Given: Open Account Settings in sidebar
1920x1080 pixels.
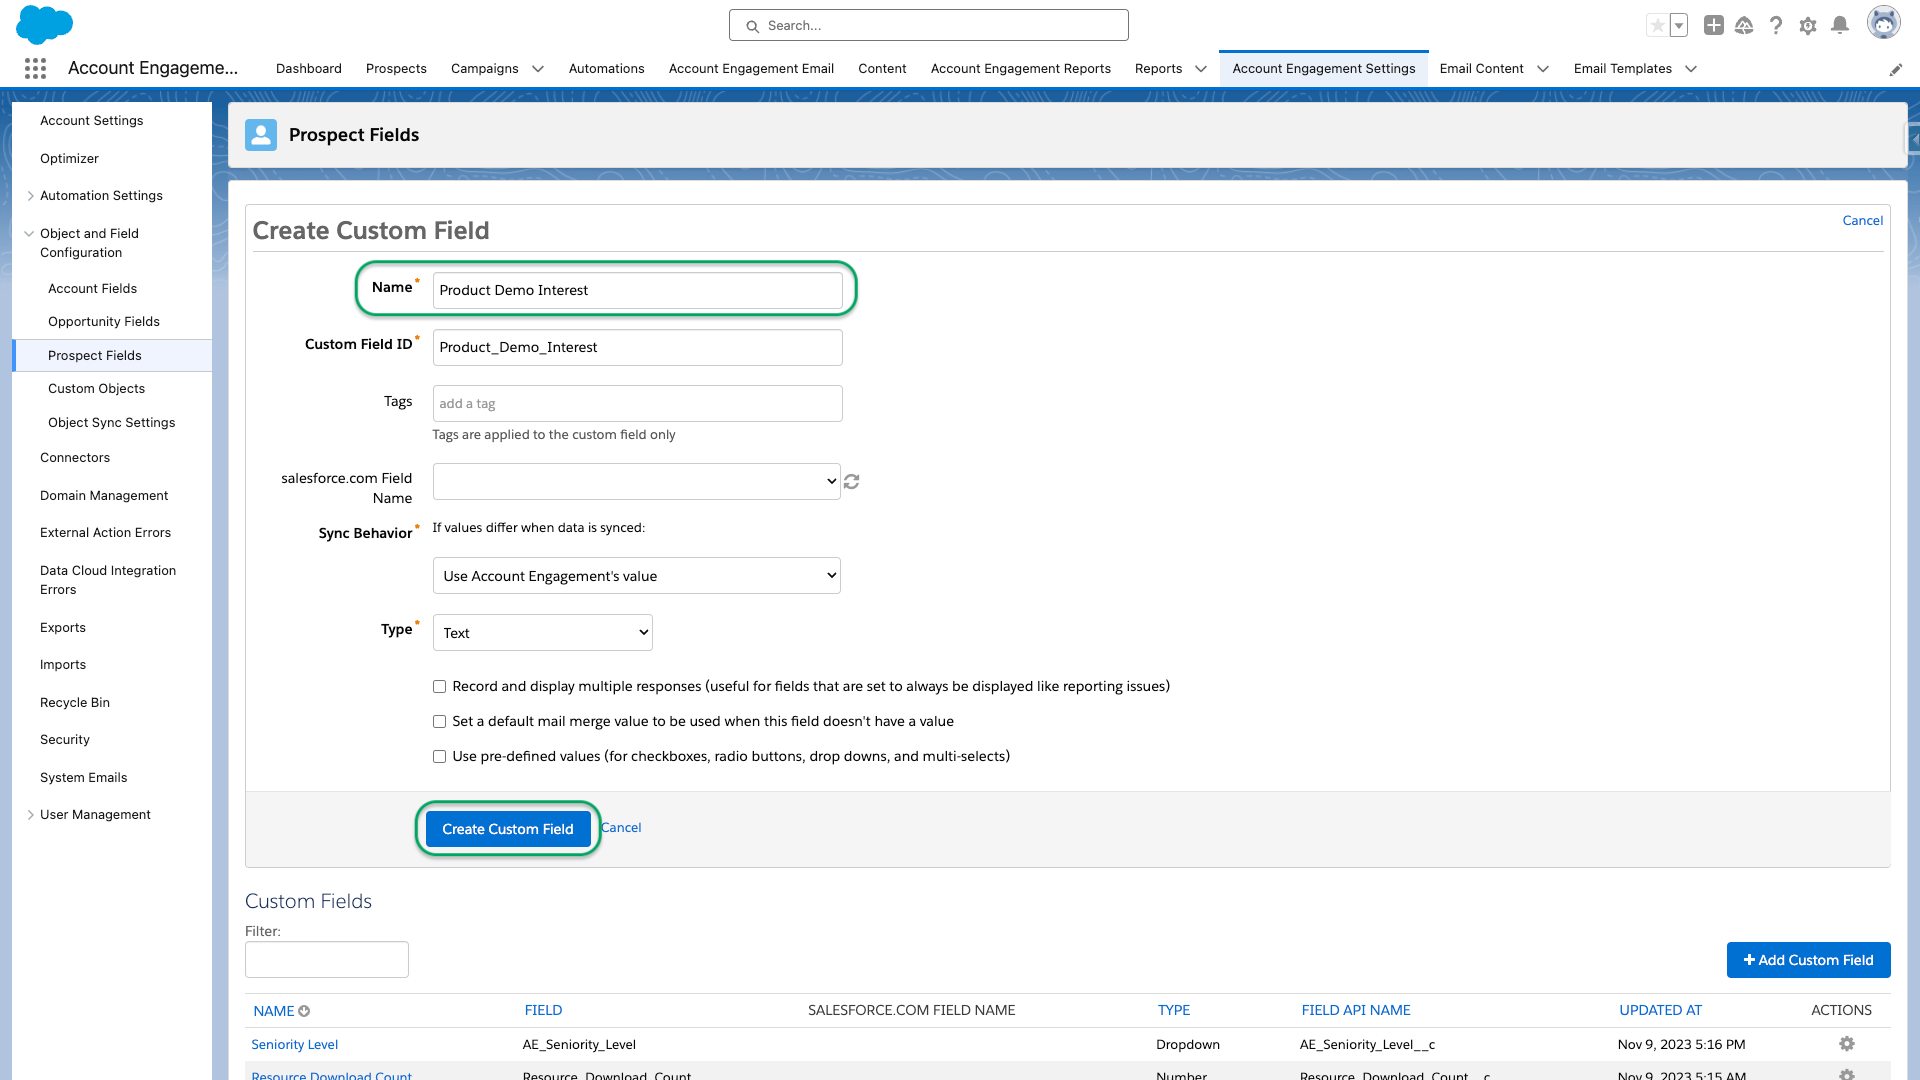Looking at the screenshot, I should 92,121.
